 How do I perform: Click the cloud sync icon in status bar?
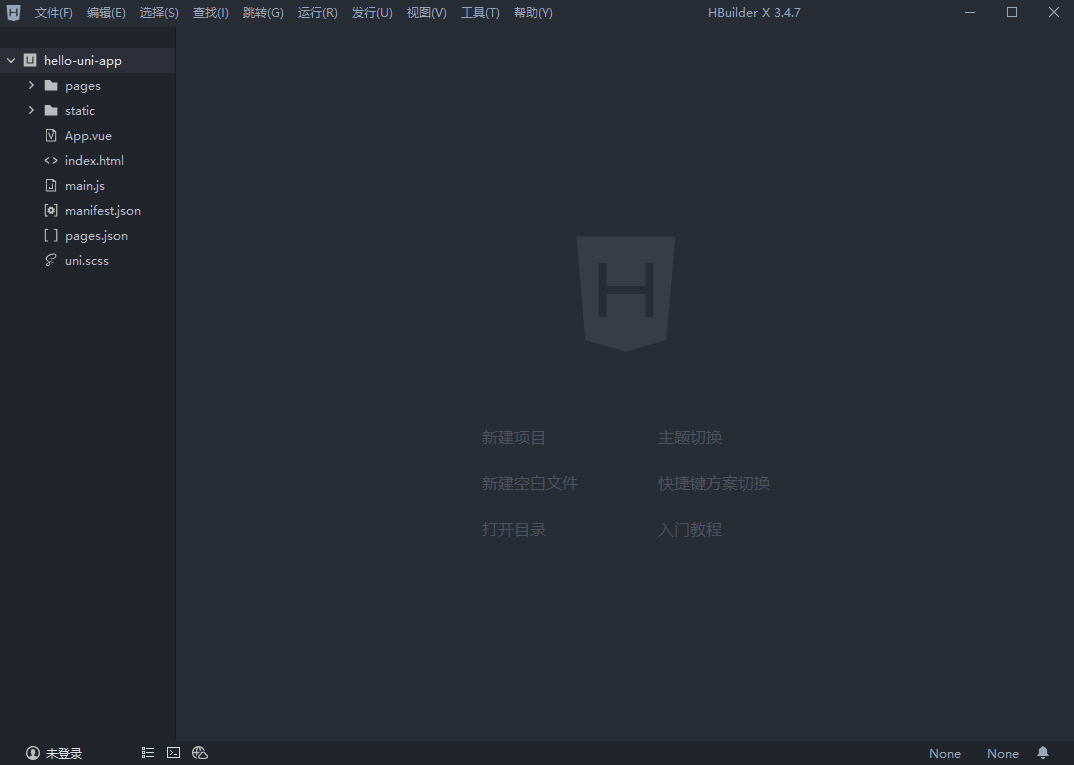[x=199, y=753]
